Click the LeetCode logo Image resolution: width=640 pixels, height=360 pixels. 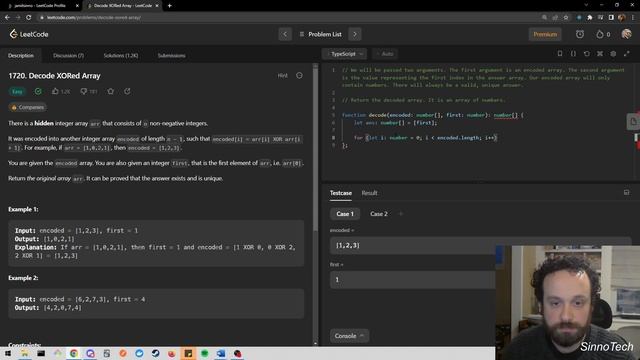pyautogui.click(x=29, y=34)
